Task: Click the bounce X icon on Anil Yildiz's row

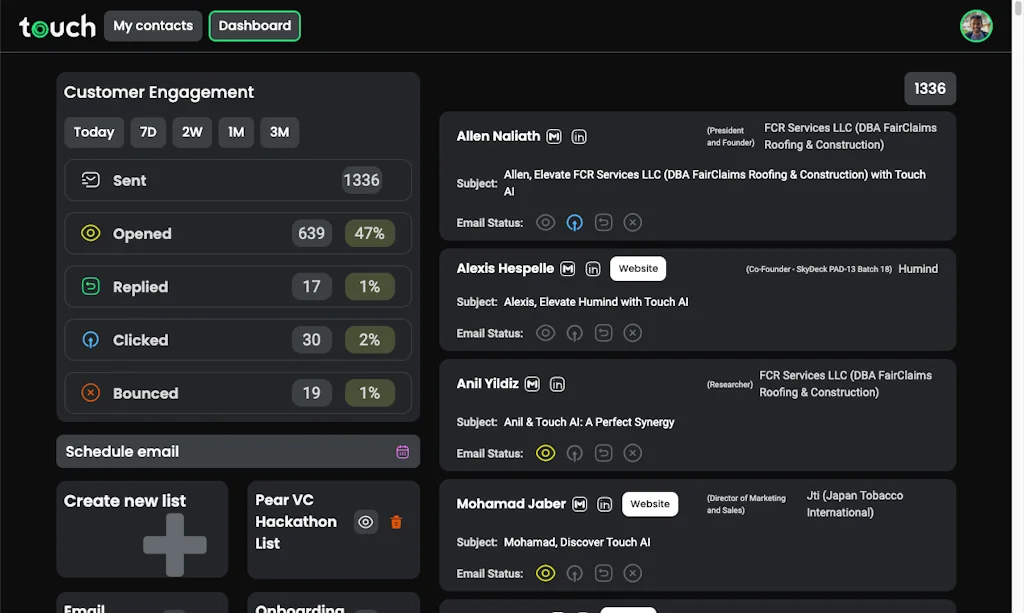Action: click(632, 452)
